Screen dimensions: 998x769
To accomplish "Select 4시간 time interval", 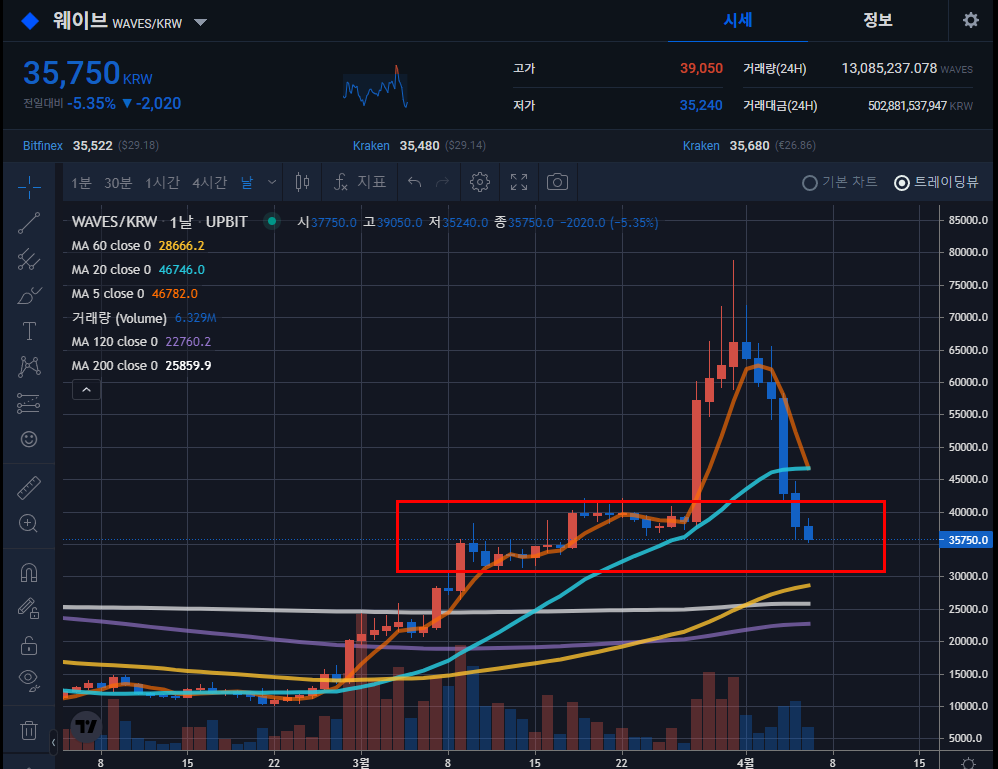I will coord(210,183).
